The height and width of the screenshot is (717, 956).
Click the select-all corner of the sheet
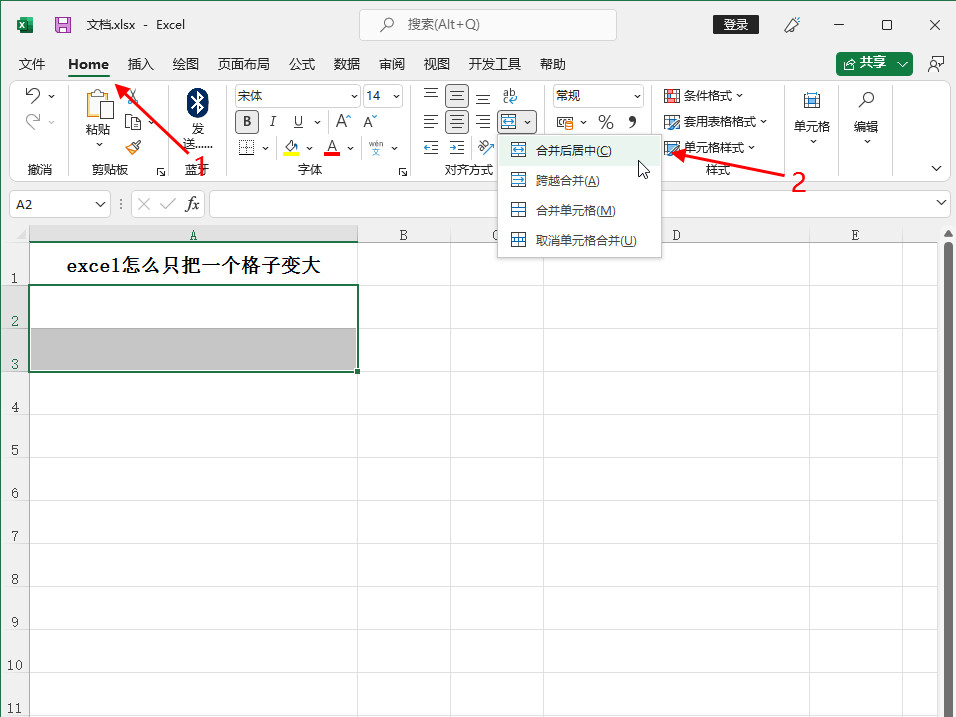(x=21, y=235)
